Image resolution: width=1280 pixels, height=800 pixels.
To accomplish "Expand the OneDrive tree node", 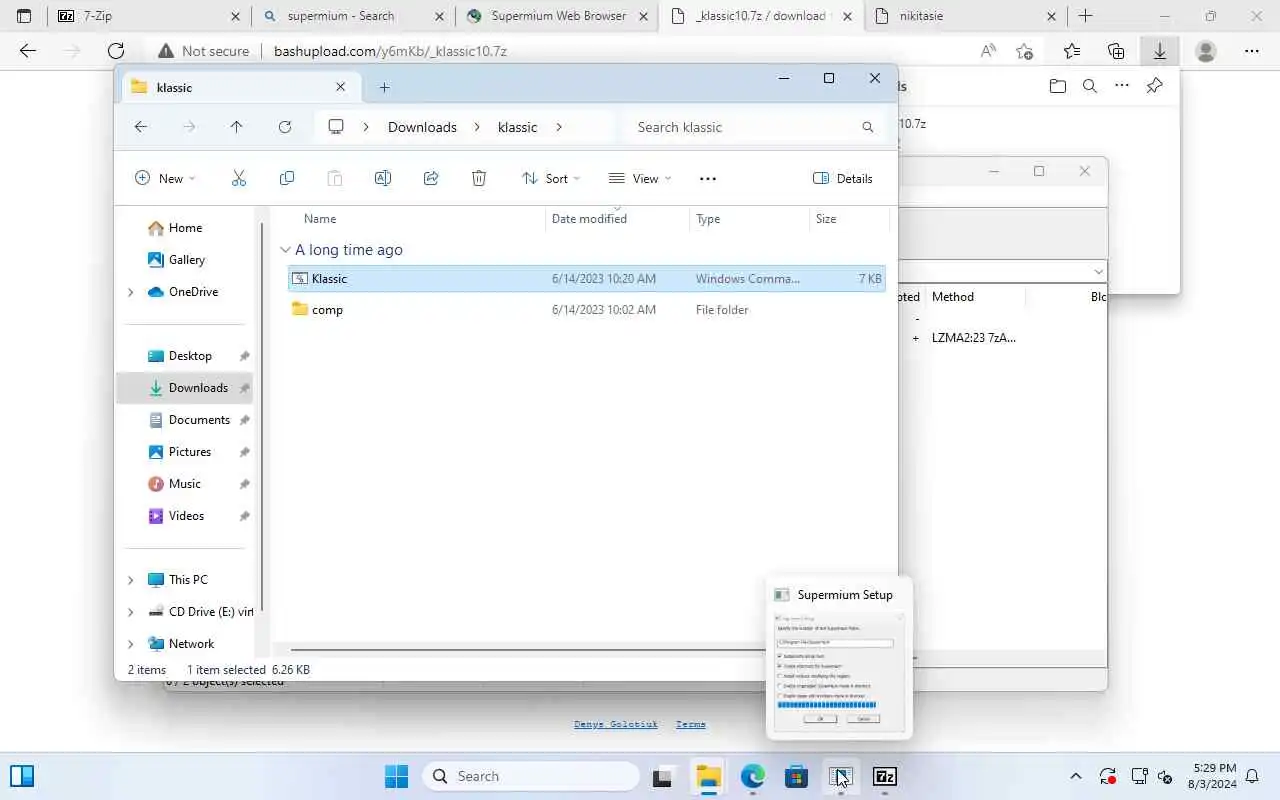I will click(130, 292).
